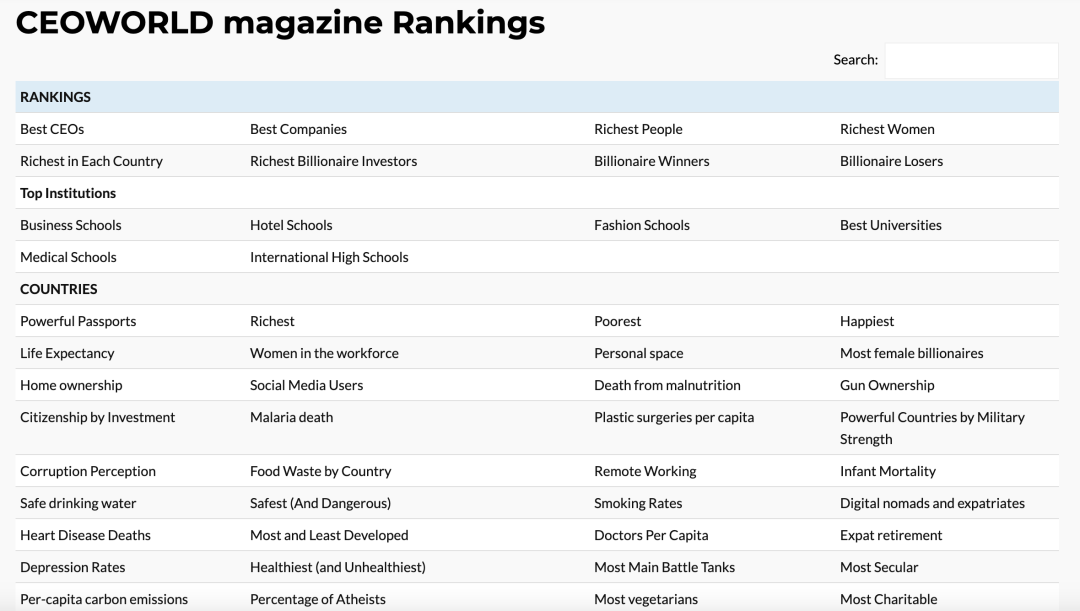This screenshot has width=1080, height=611.
Task: Open Richest Women ranking
Action: (887, 129)
